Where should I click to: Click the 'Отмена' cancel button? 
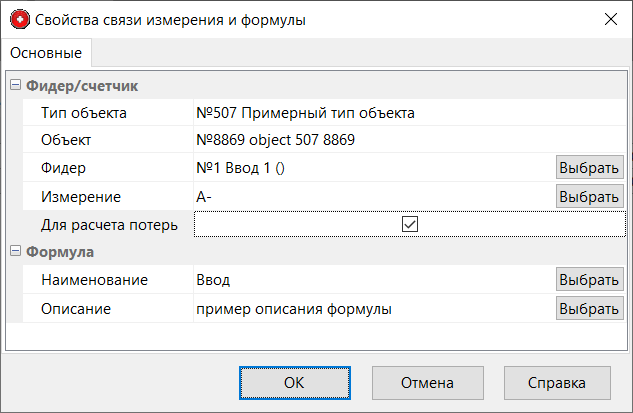pyautogui.click(x=427, y=382)
